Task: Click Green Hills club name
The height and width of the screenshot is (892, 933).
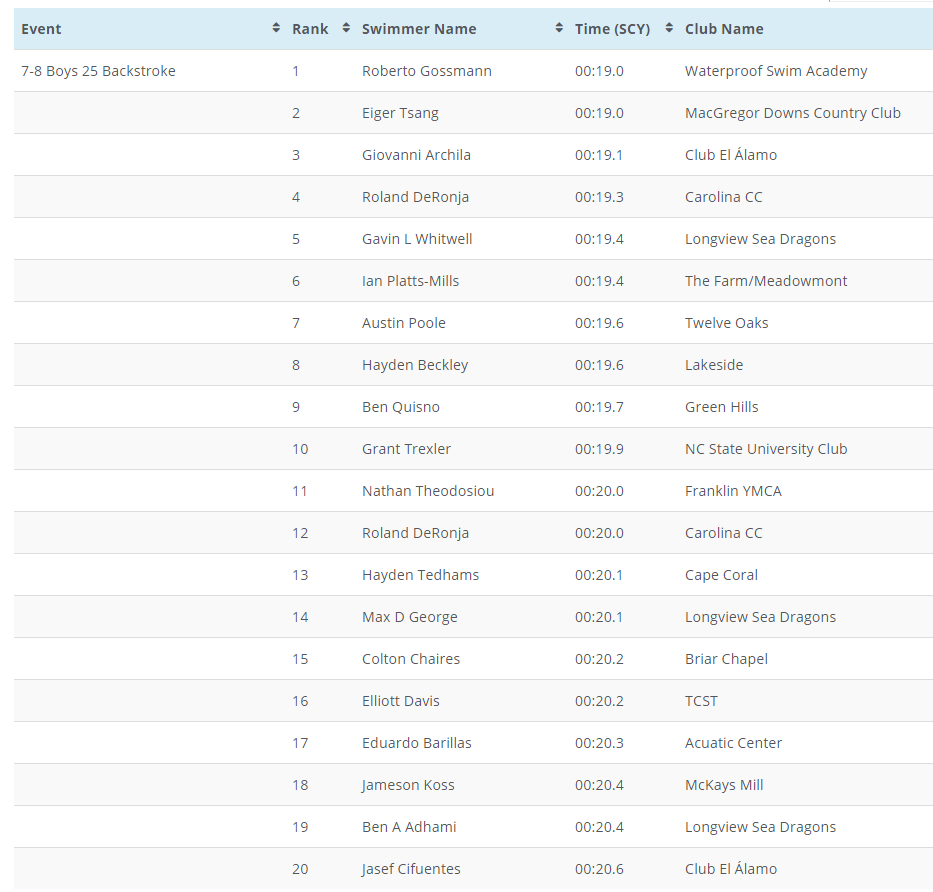Action: (721, 407)
